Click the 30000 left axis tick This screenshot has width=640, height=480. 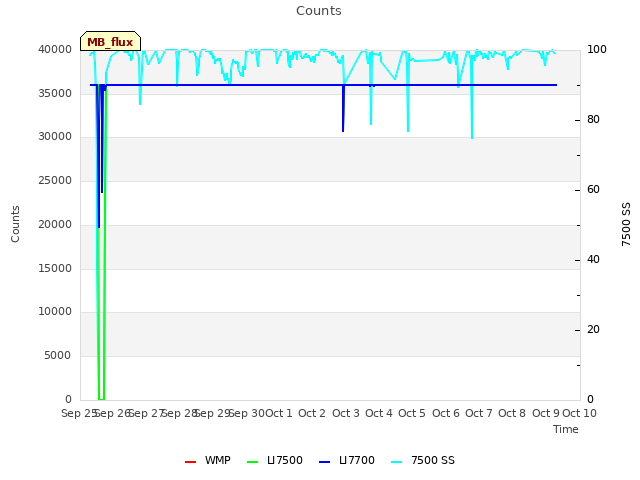click(x=55, y=136)
